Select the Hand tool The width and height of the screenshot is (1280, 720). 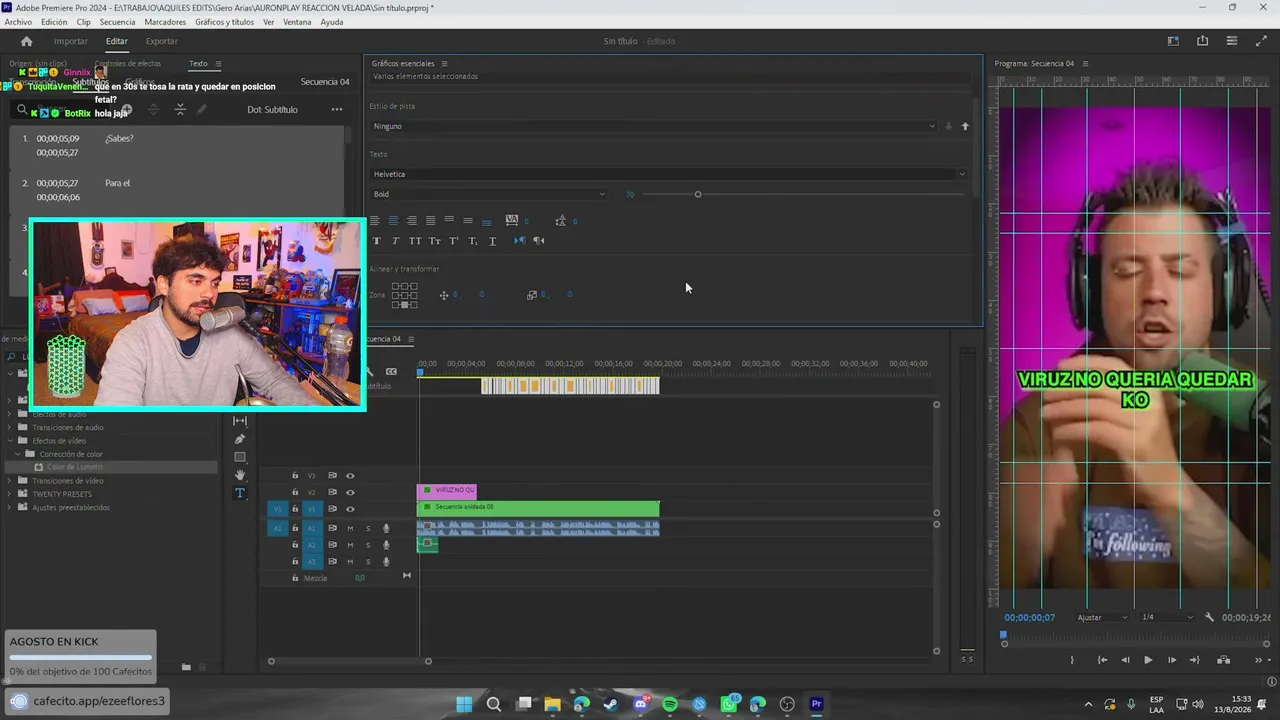[240, 475]
